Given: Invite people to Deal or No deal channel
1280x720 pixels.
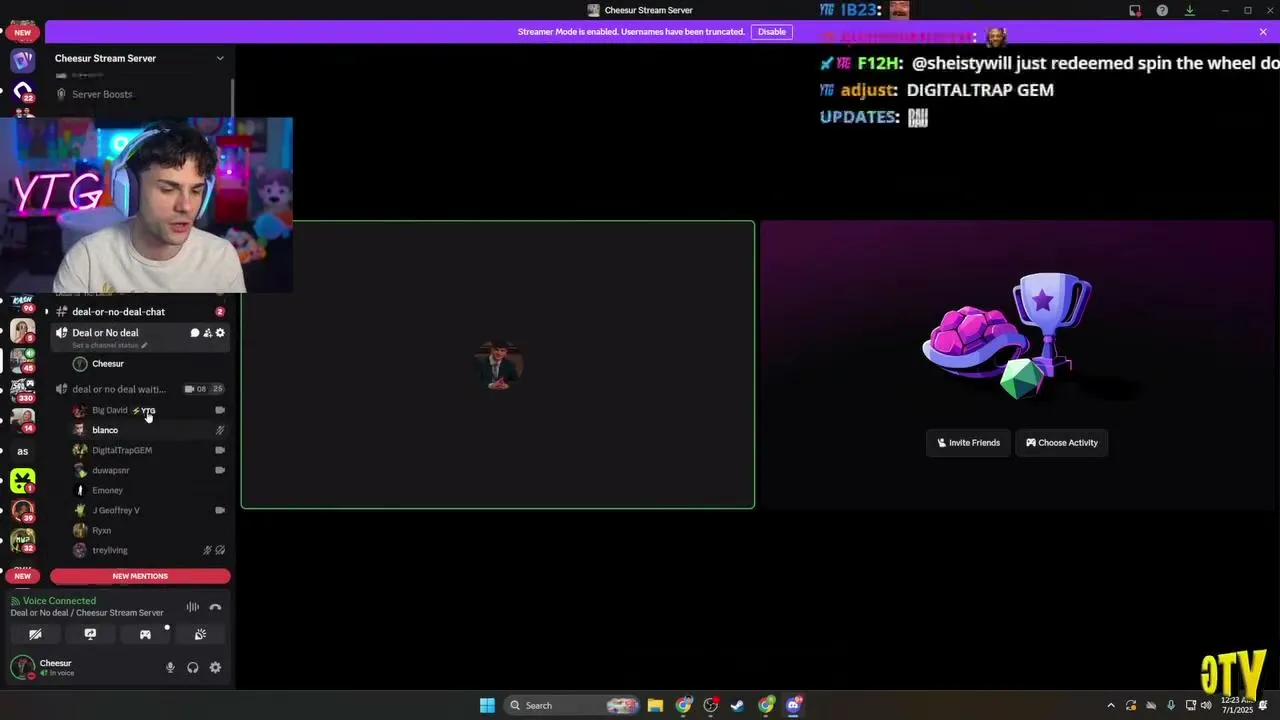Looking at the screenshot, I should click(207, 333).
